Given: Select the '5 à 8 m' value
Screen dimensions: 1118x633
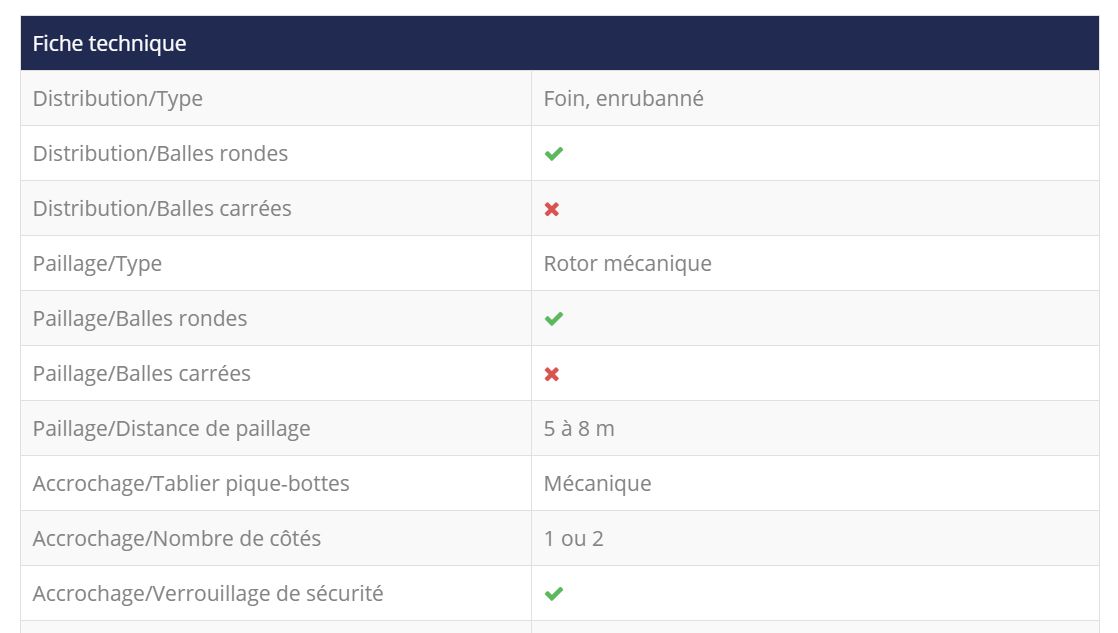Looking at the screenshot, I should (579, 429).
